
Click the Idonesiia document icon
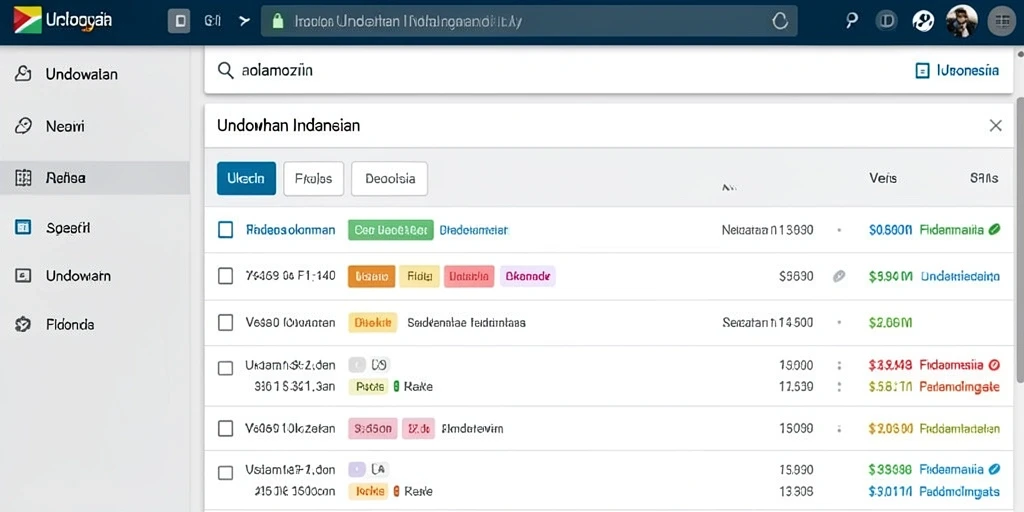pos(922,71)
